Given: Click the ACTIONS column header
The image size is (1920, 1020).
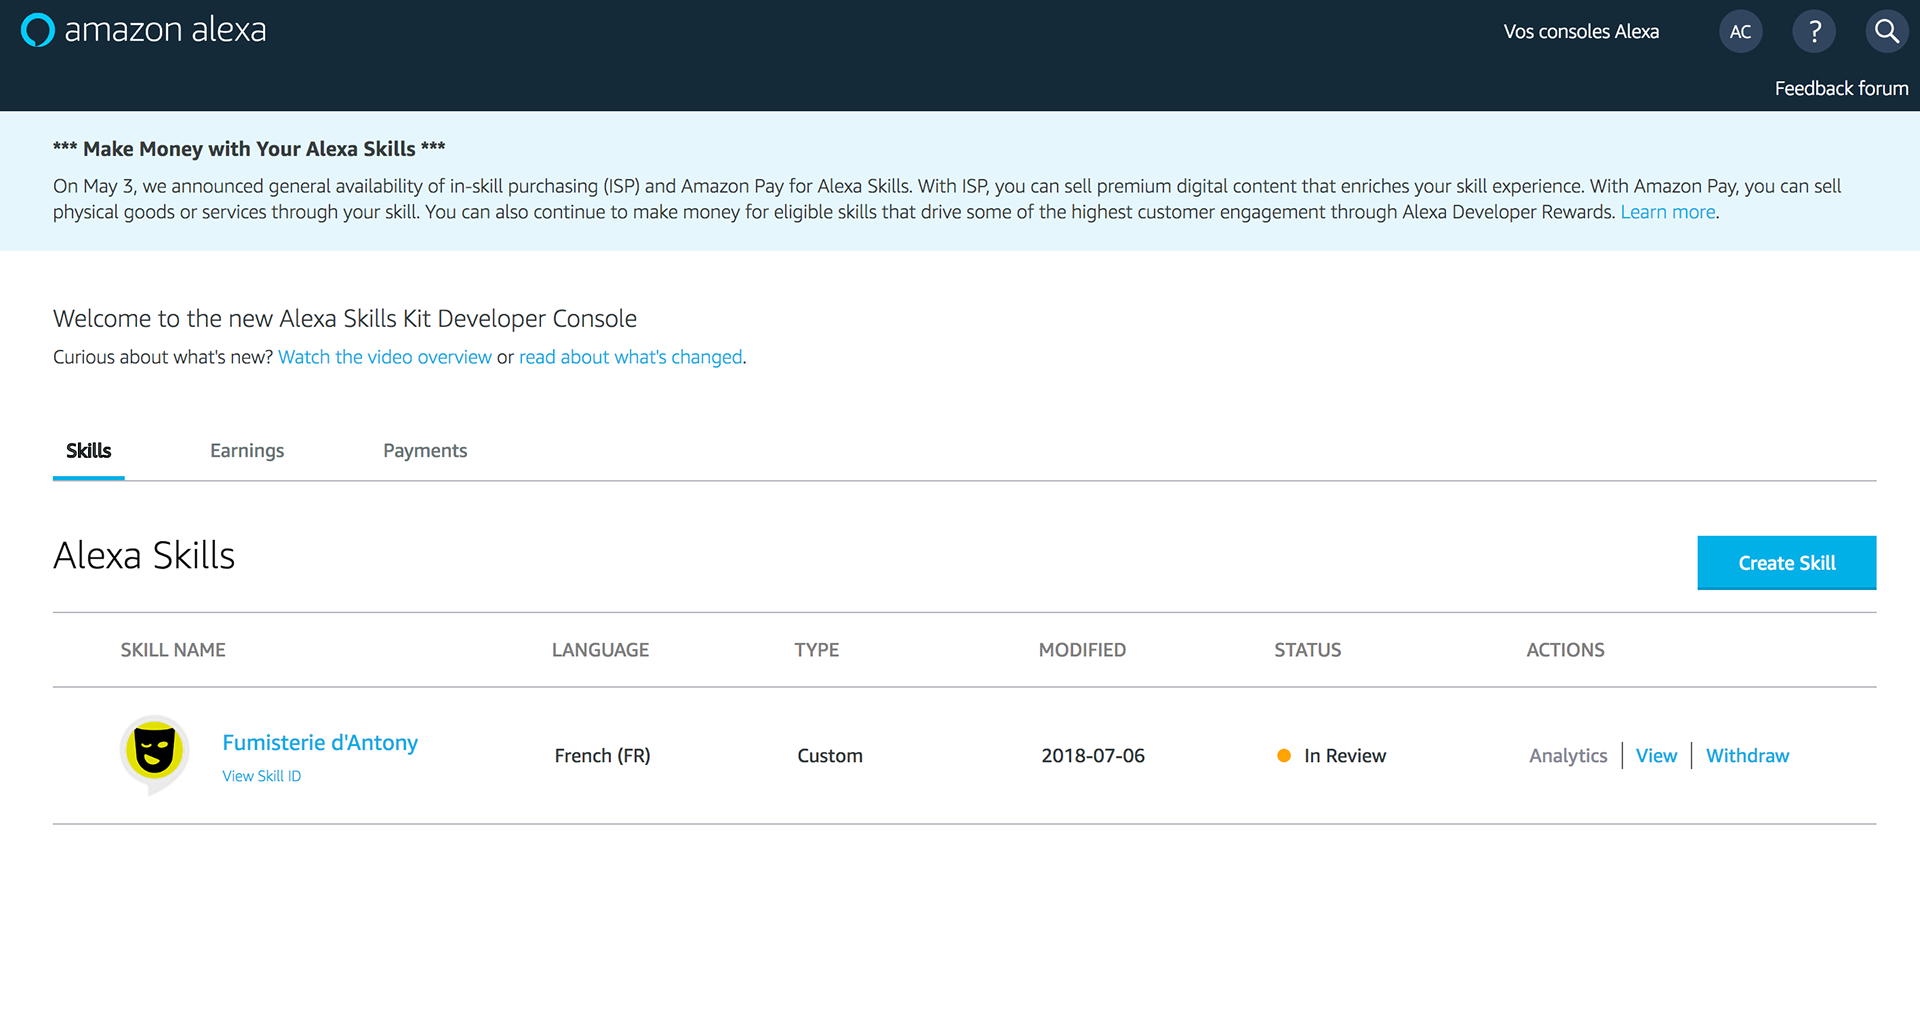Looking at the screenshot, I should [x=1565, y=650].
